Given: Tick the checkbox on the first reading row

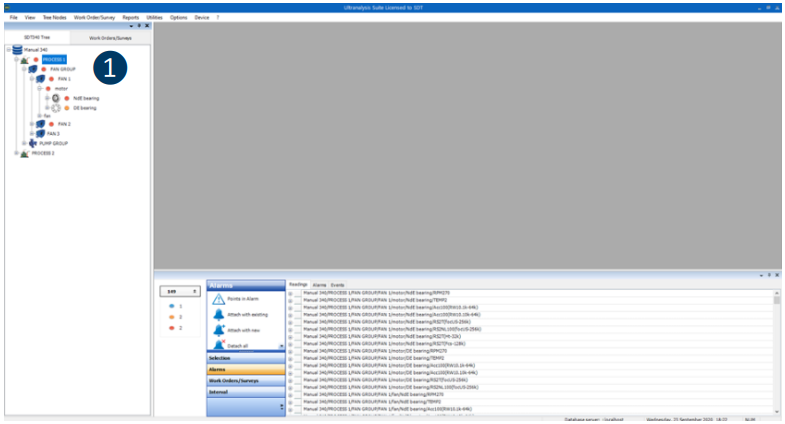Looking at the screenshot, I should [x=299, y=292].
